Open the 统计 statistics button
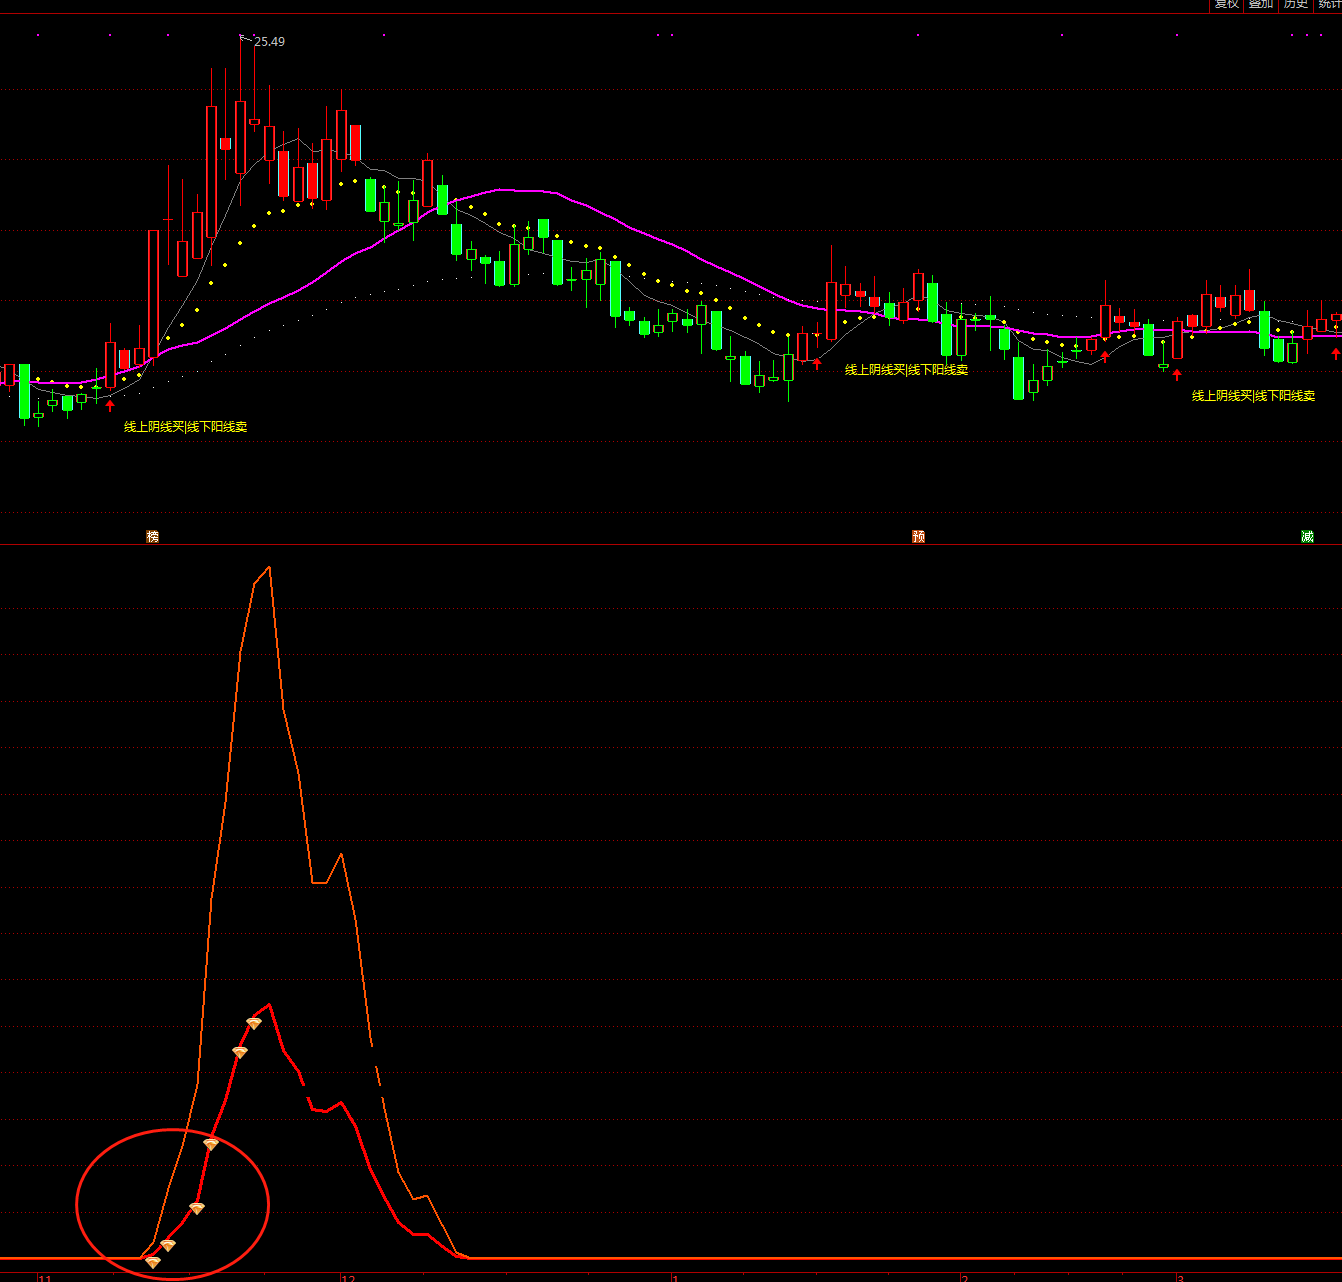Screen dimensions: 1342x1282 click(1330, 5)
